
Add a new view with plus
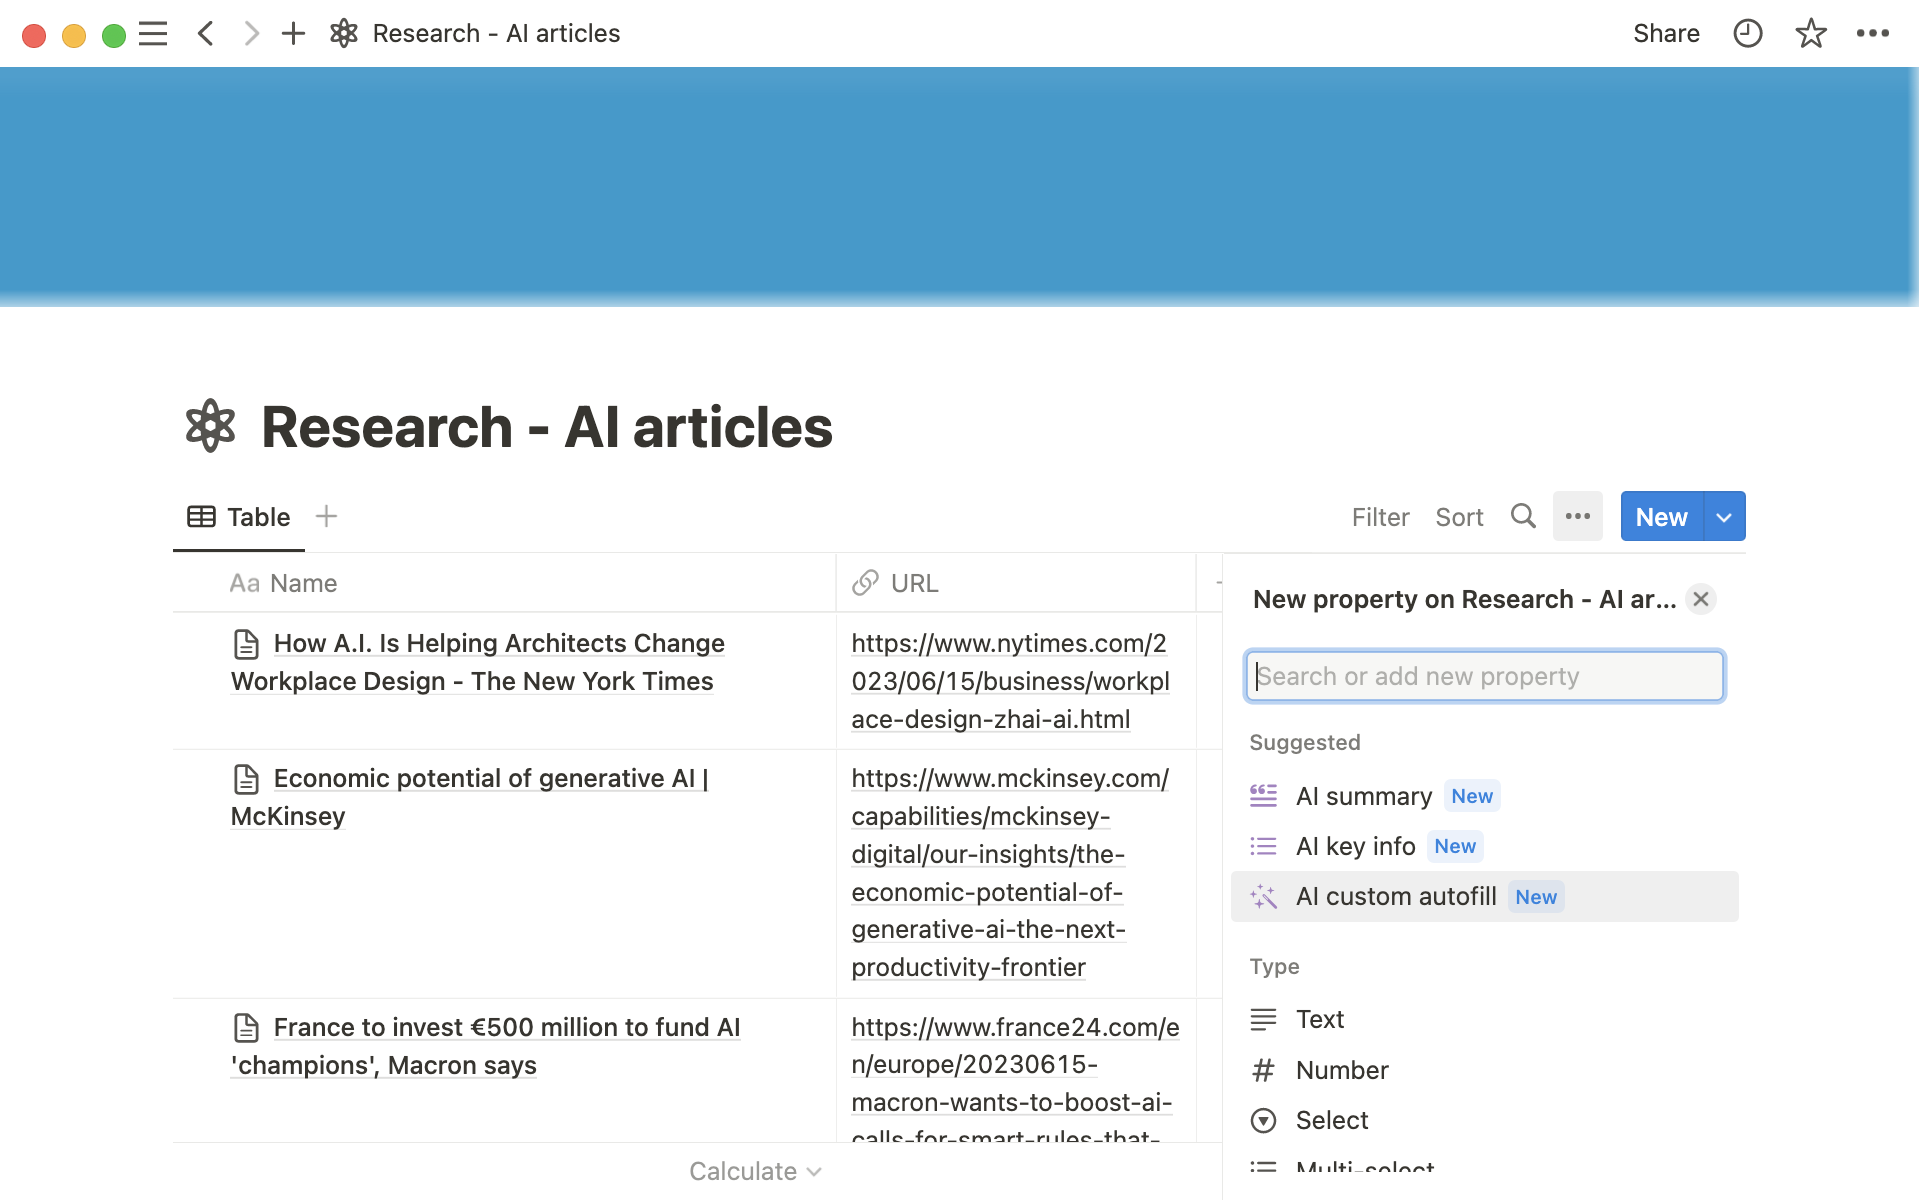326,516
